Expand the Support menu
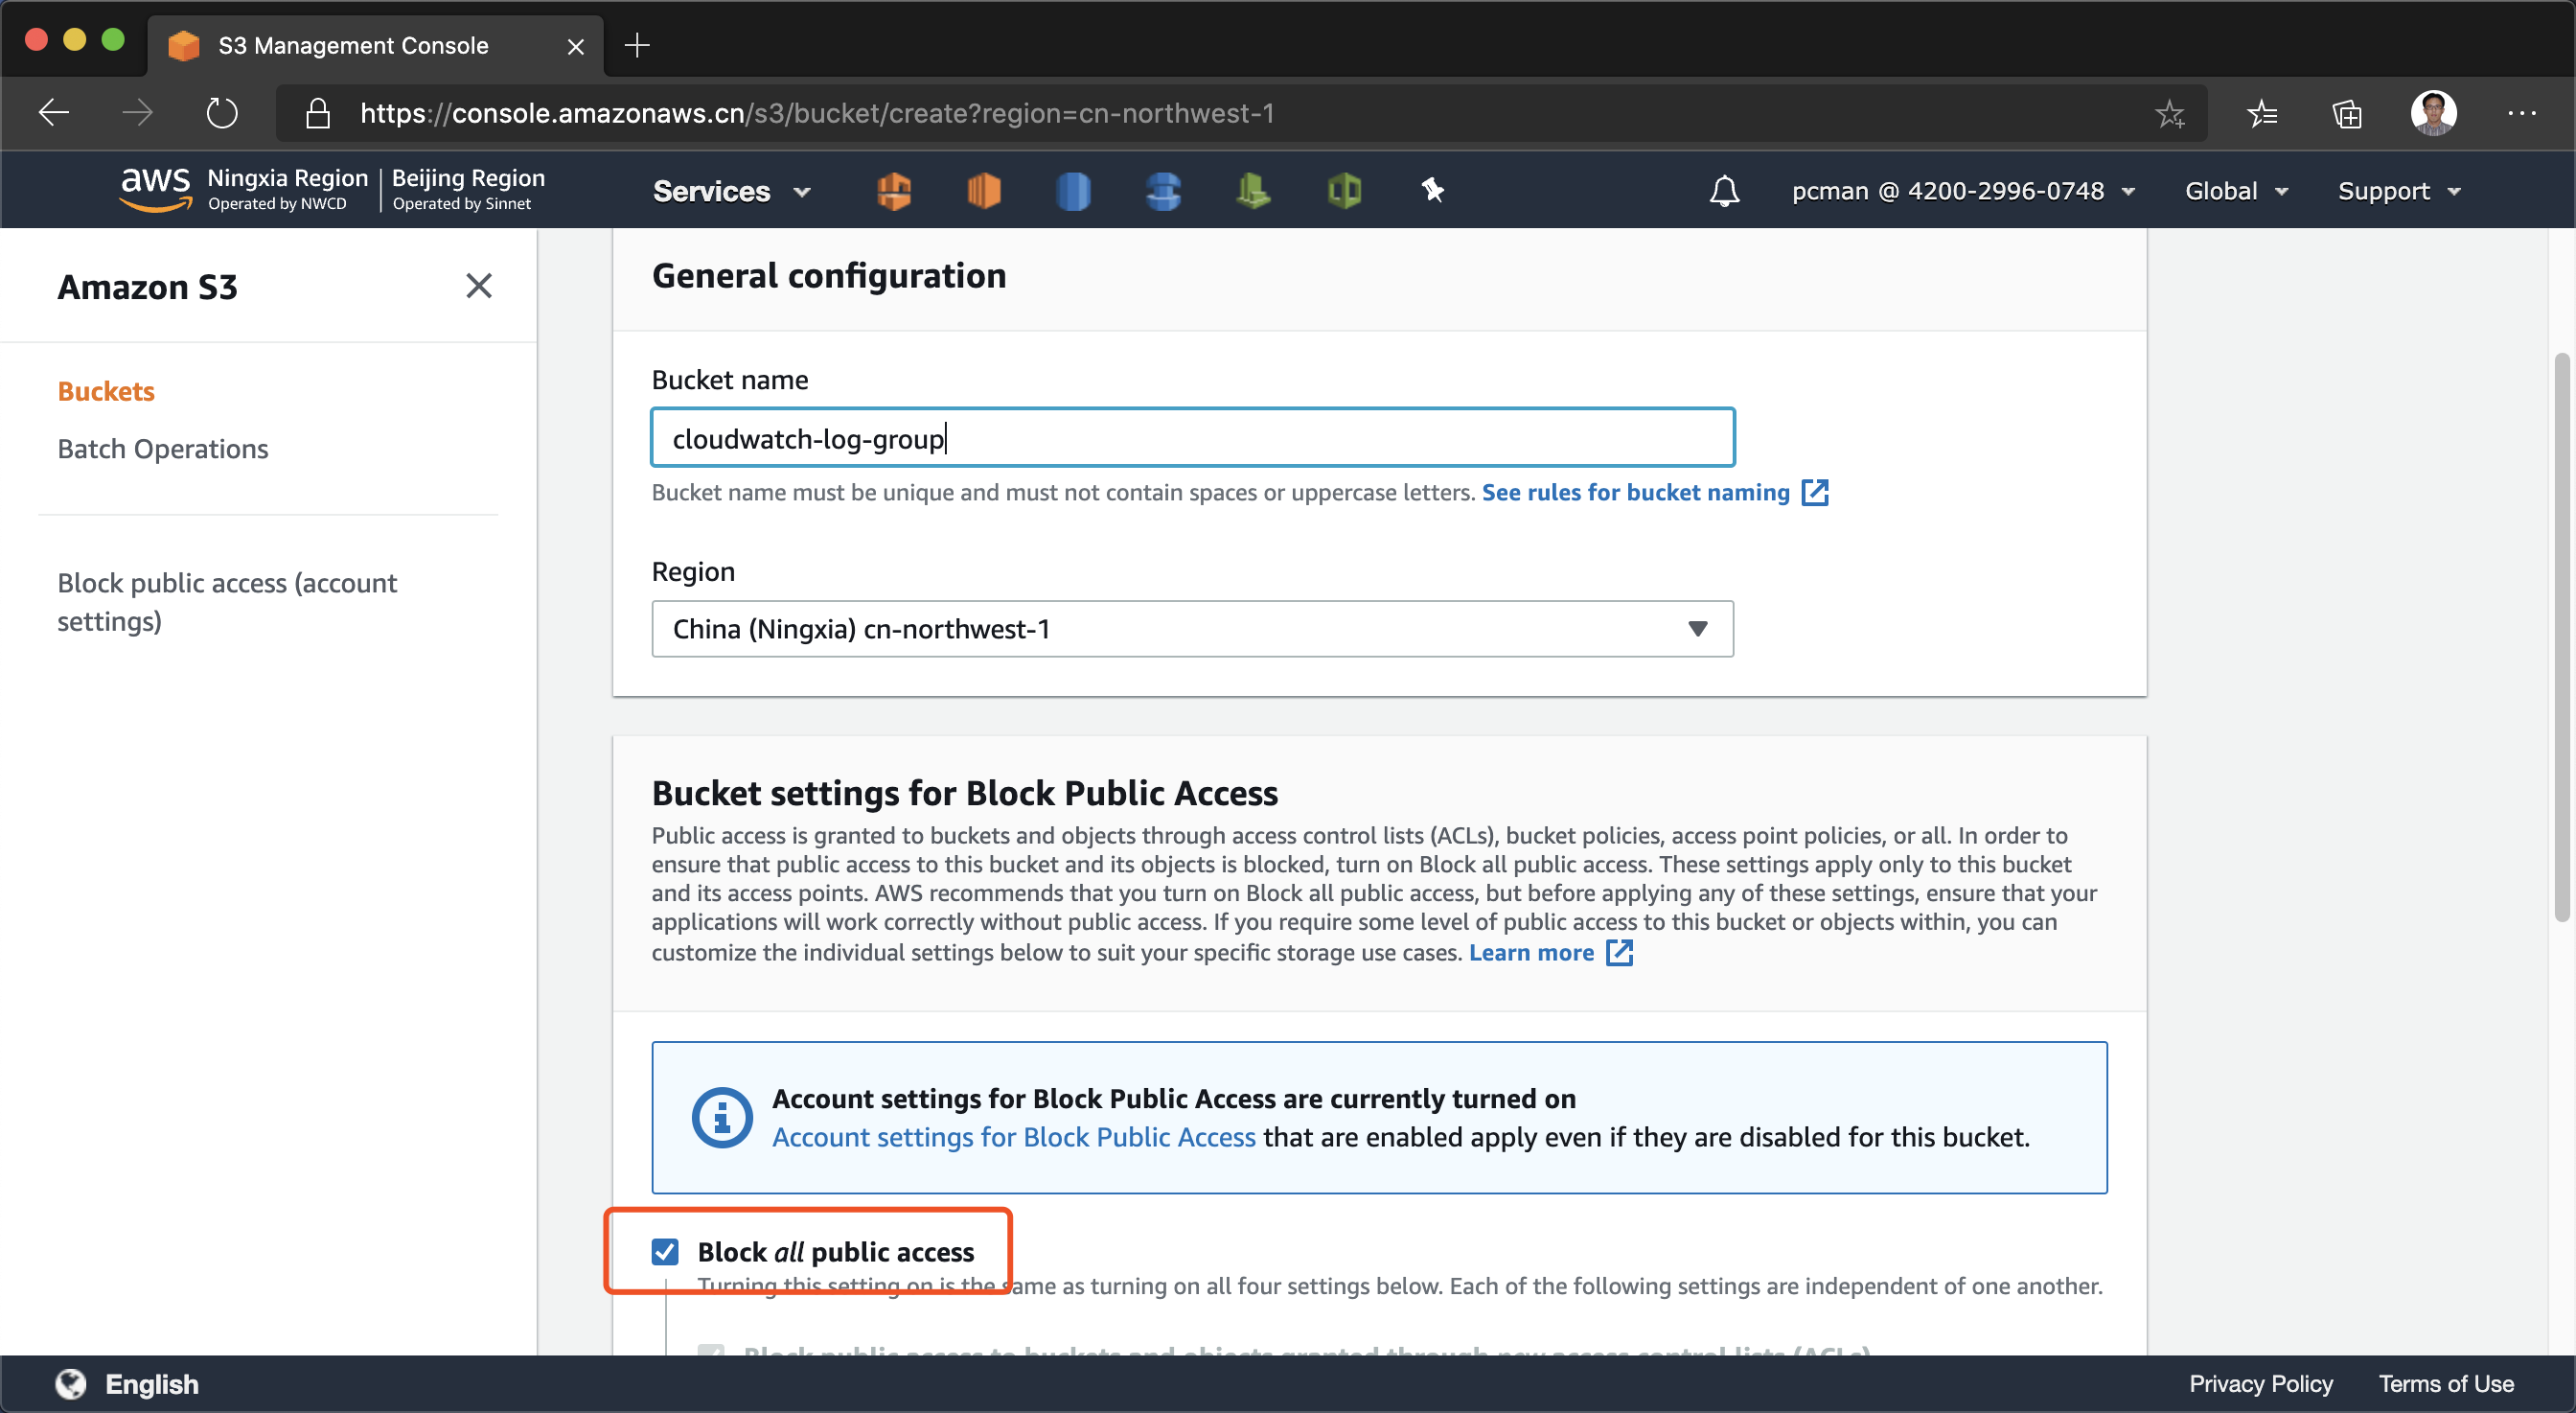The width and height of the screenshot is (2576, 1413). pos(2398,191)
